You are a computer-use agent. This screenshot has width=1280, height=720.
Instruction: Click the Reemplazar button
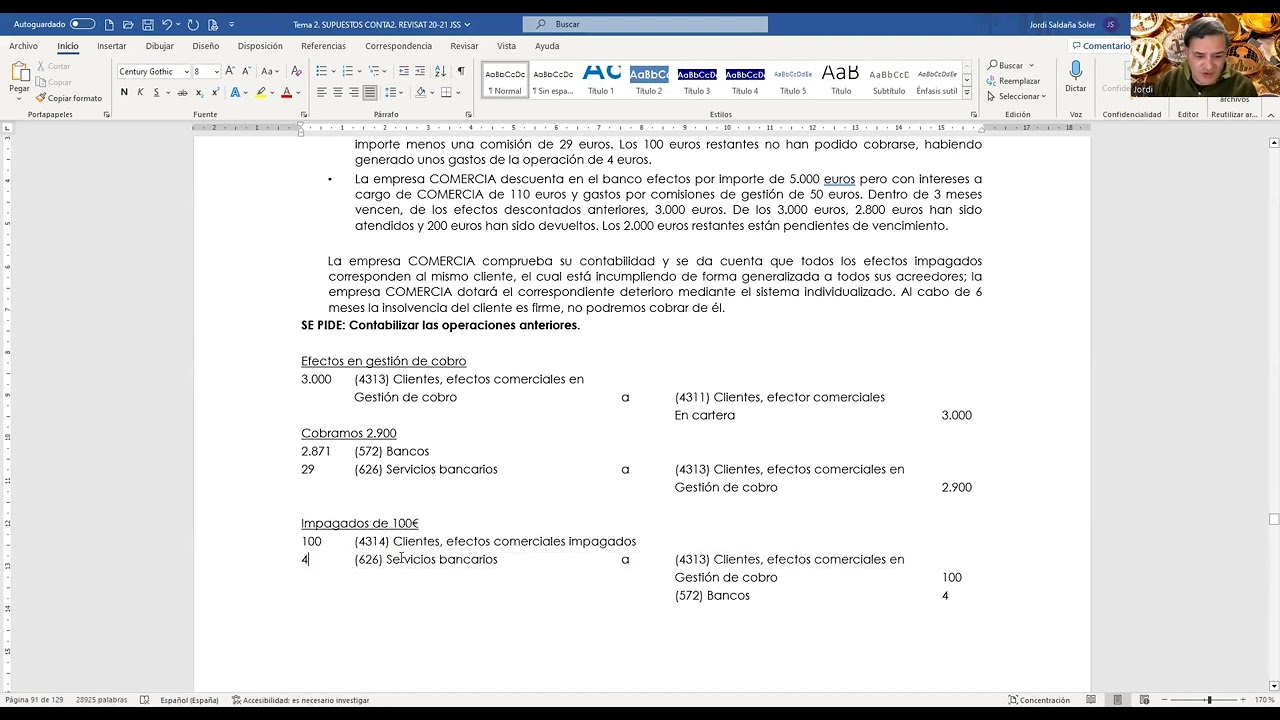click(1013, 81)
